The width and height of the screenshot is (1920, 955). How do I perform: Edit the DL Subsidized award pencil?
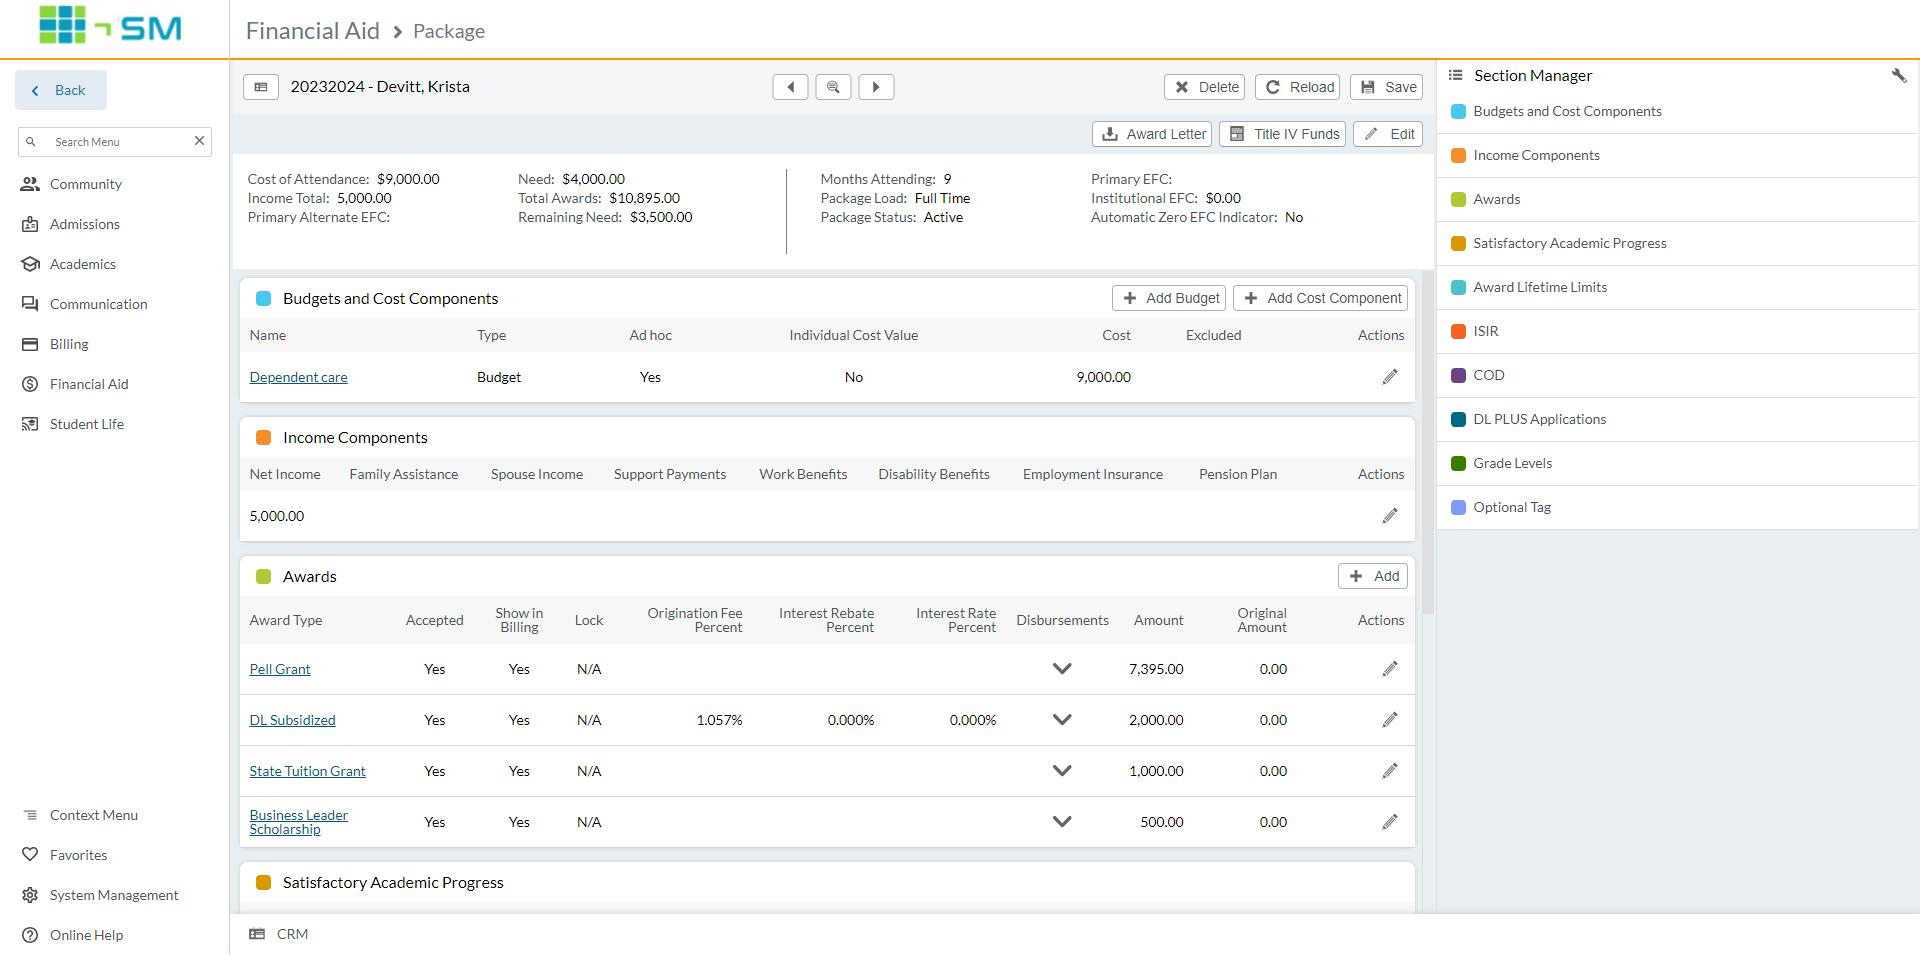tap(1390, 720)
